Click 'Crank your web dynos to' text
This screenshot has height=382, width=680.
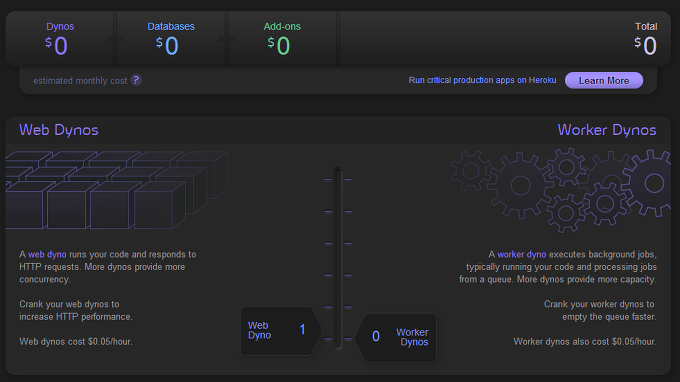pos(69,304)
